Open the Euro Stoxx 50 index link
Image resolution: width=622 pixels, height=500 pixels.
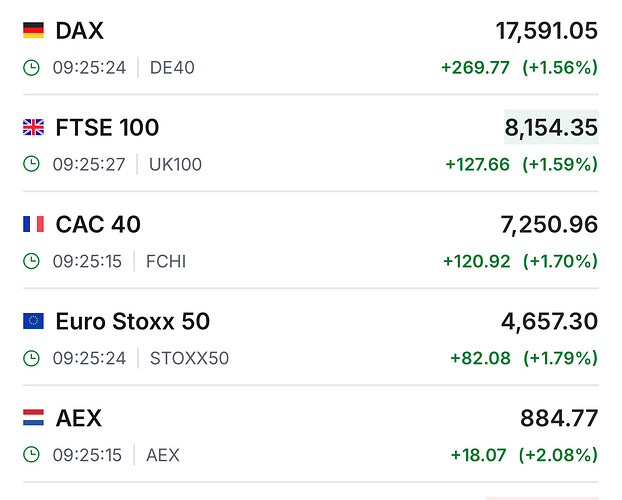coord(133,322)
